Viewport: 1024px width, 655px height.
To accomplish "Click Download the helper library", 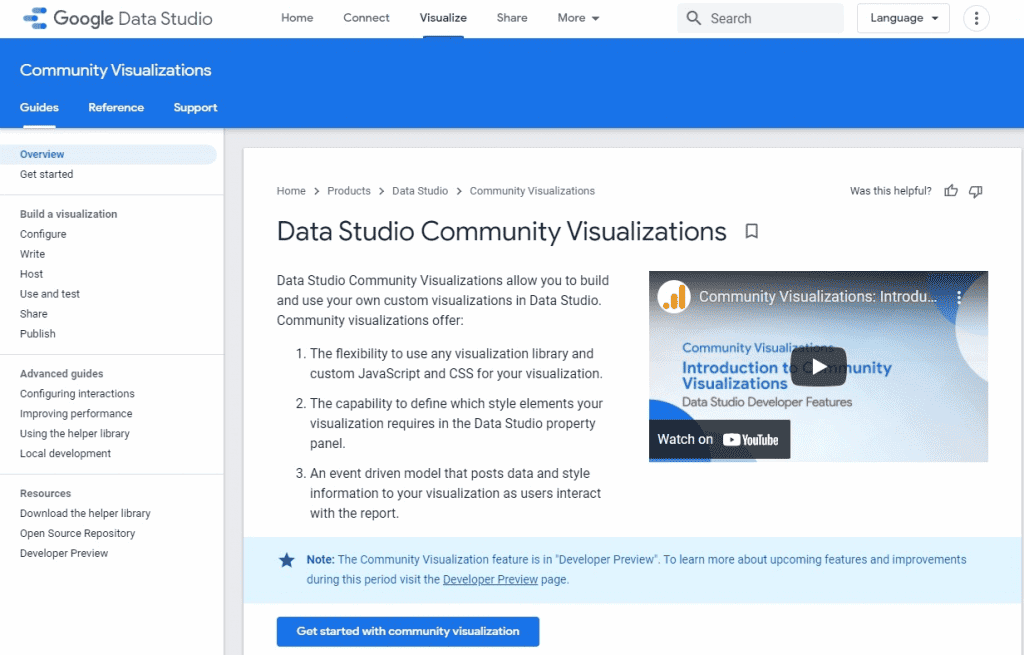I will (x=85, y=513).
